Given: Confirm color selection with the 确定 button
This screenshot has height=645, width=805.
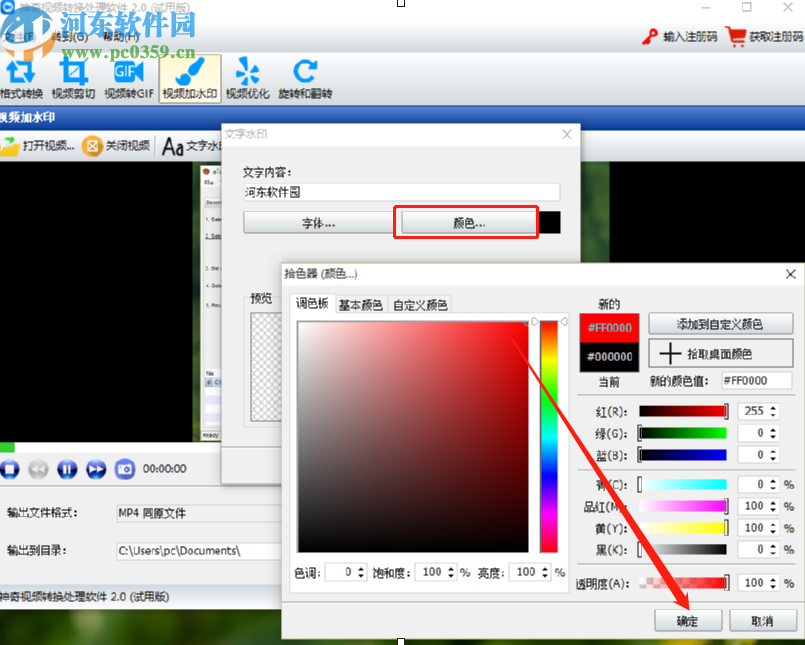Looking at the screenshot, I should click(688, 620).
